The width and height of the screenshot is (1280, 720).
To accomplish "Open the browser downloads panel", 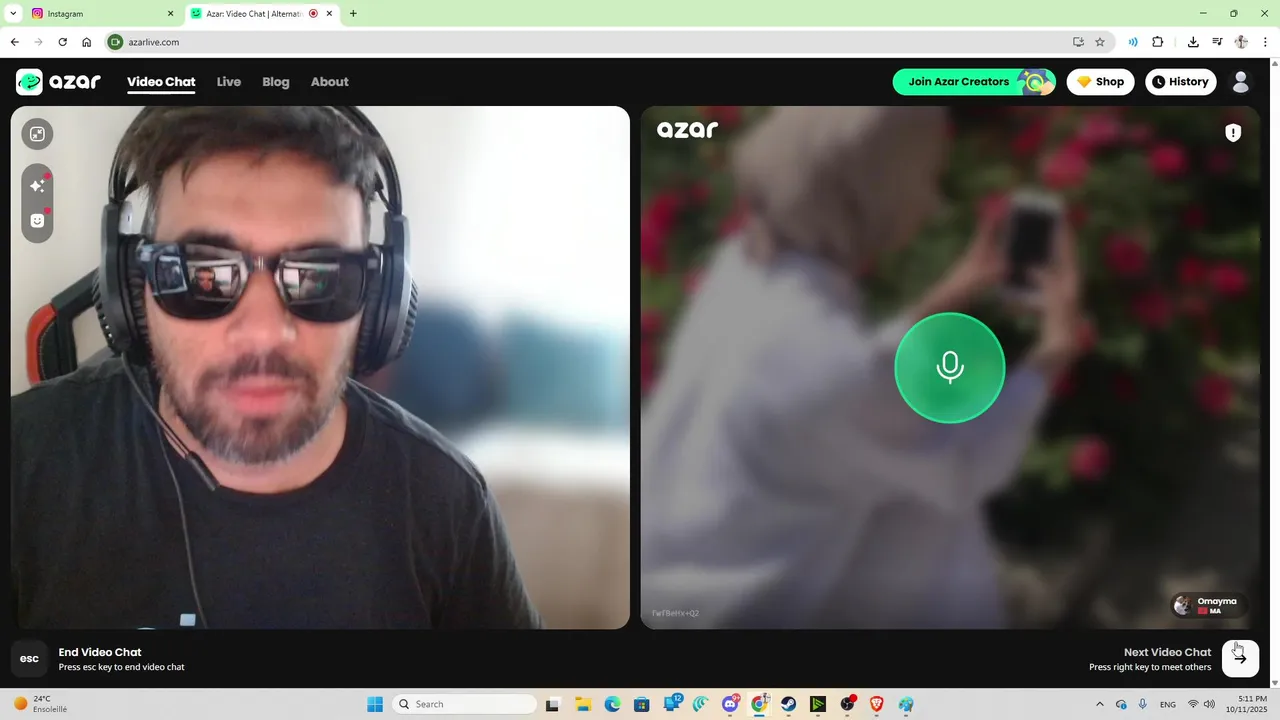I will coord(1193,42).
